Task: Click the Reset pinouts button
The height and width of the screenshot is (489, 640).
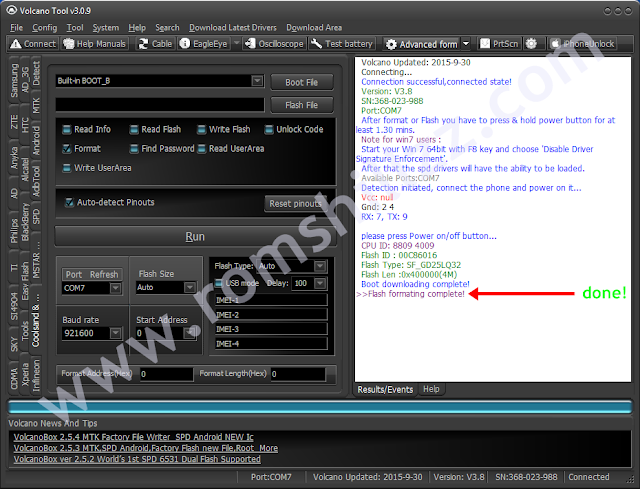Action: point(296,203)
